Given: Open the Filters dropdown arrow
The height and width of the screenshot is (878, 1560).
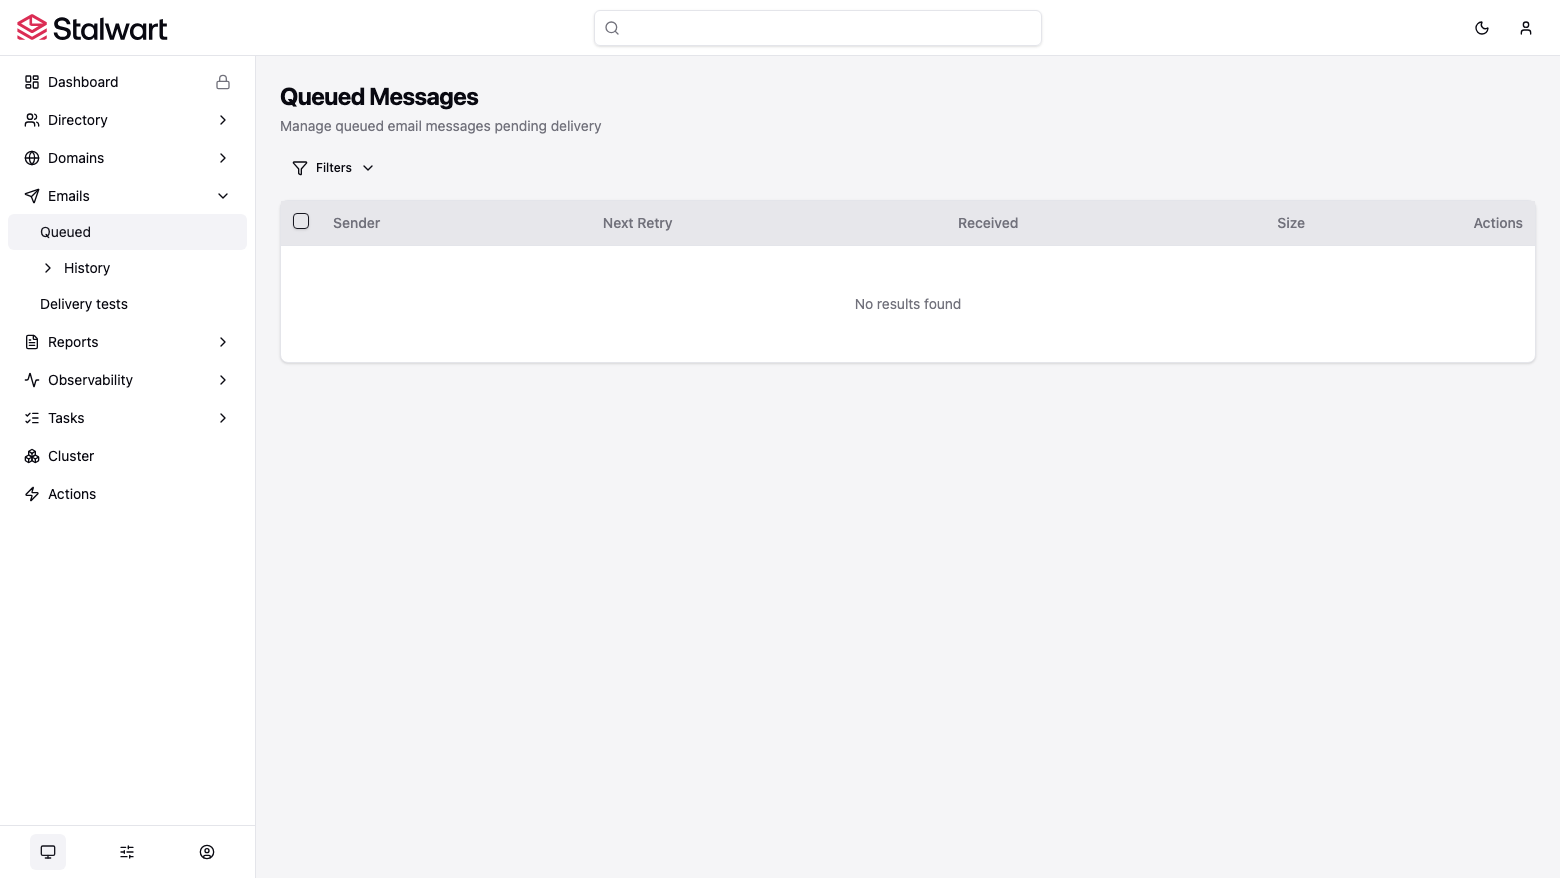Looking at the screenshot, I should tap(368, 168).
